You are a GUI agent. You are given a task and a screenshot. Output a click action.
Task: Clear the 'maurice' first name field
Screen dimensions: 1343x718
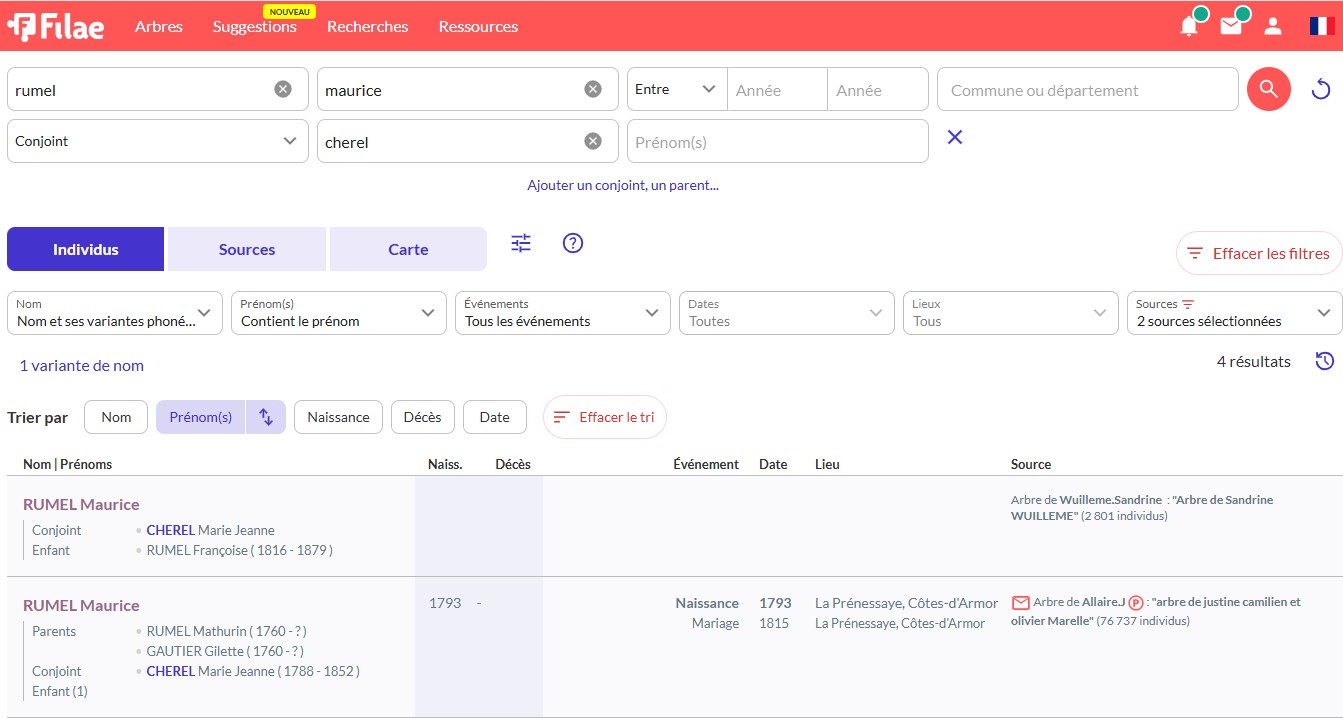(x=593, y=89)
